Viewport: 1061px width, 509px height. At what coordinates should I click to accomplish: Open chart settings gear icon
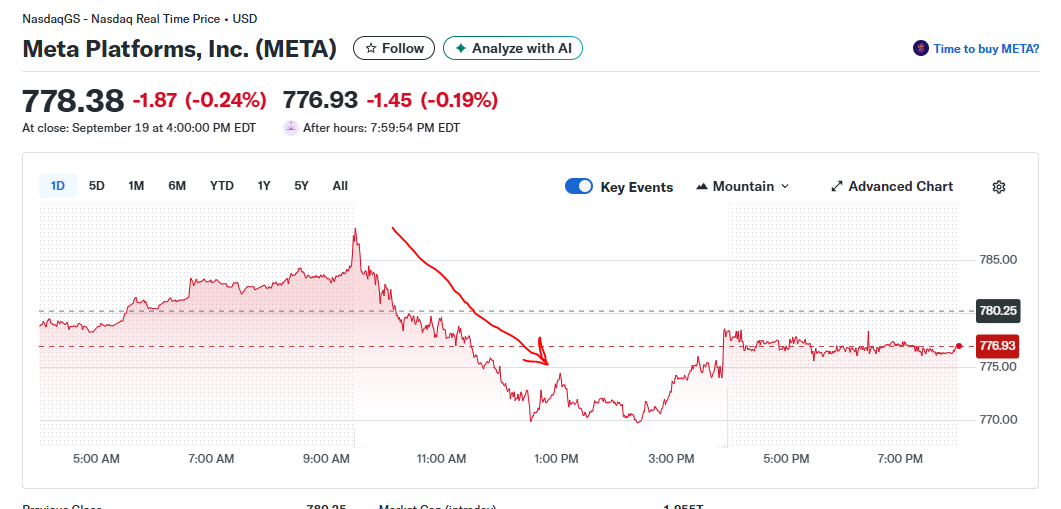point(998,187)
